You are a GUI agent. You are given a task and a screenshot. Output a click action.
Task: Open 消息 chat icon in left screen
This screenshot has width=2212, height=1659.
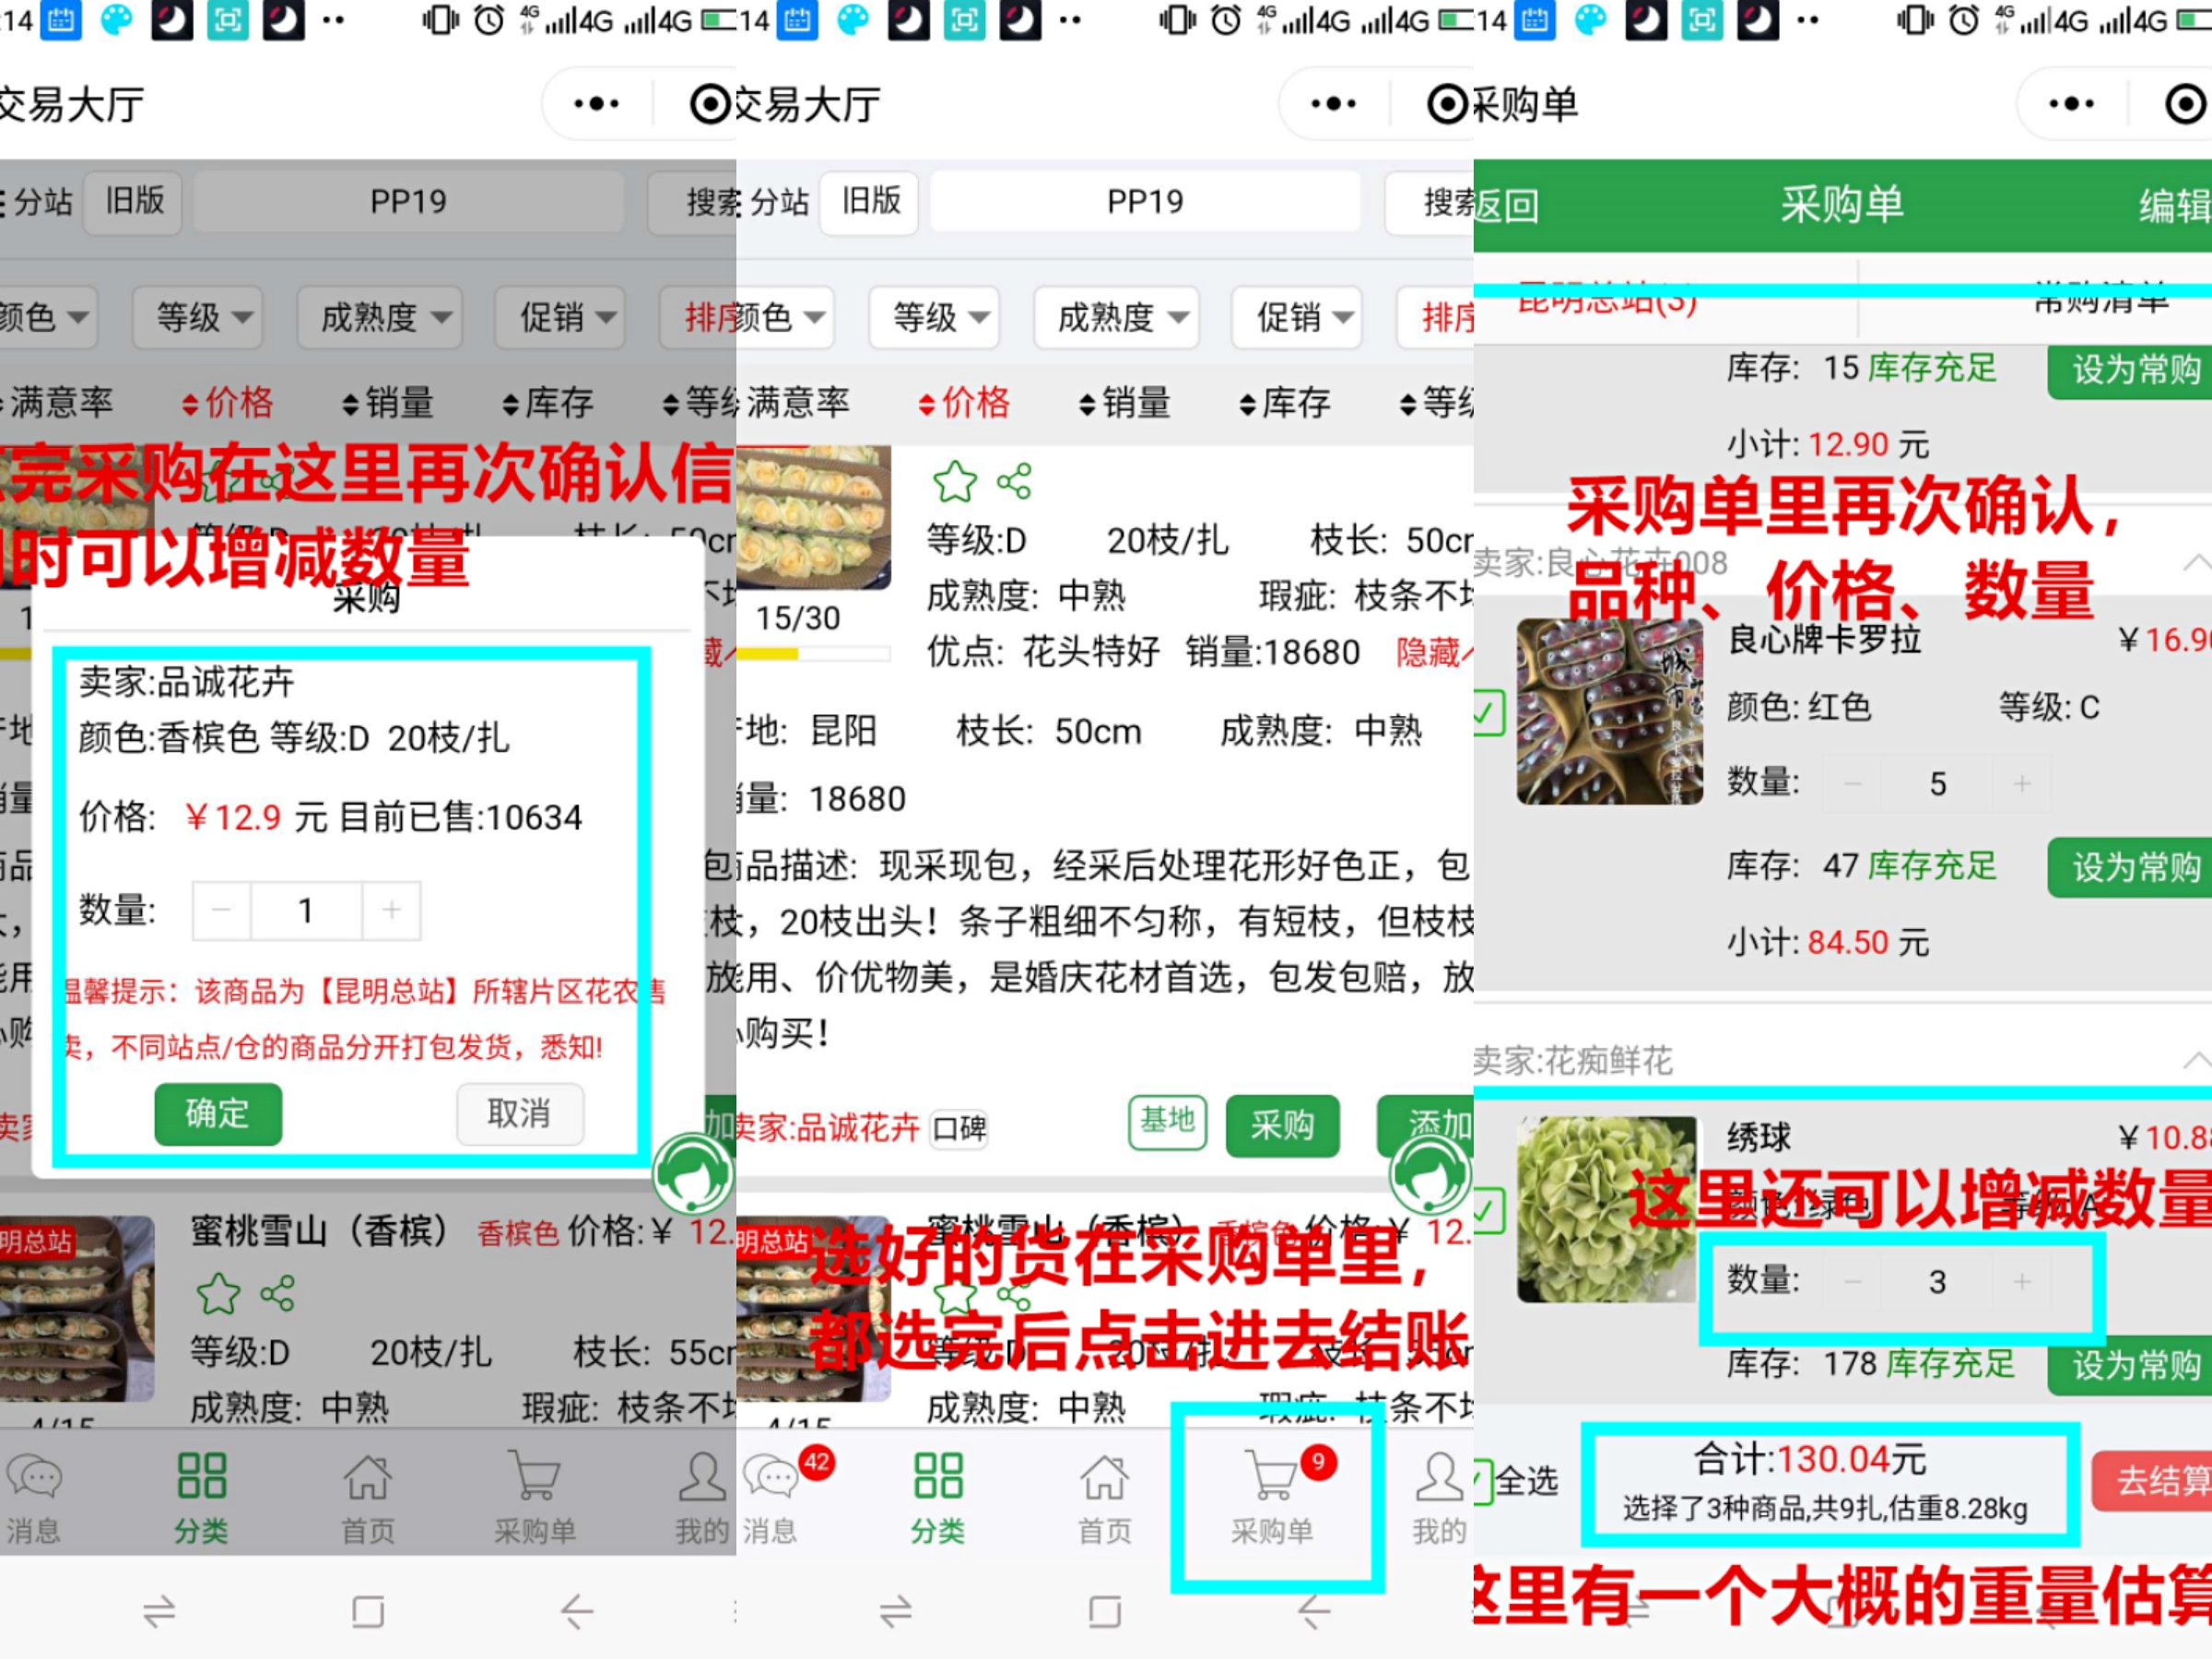pos(34,1476)
